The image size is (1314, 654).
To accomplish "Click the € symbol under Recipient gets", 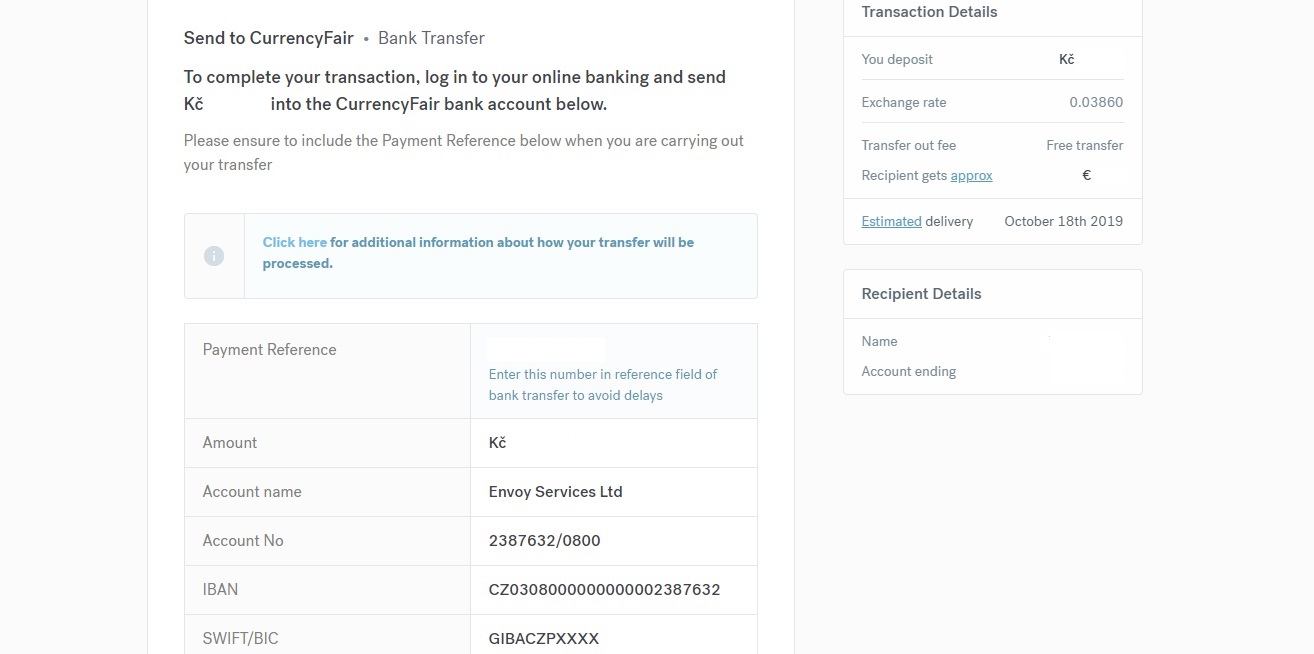I will tap(1087, 175).
